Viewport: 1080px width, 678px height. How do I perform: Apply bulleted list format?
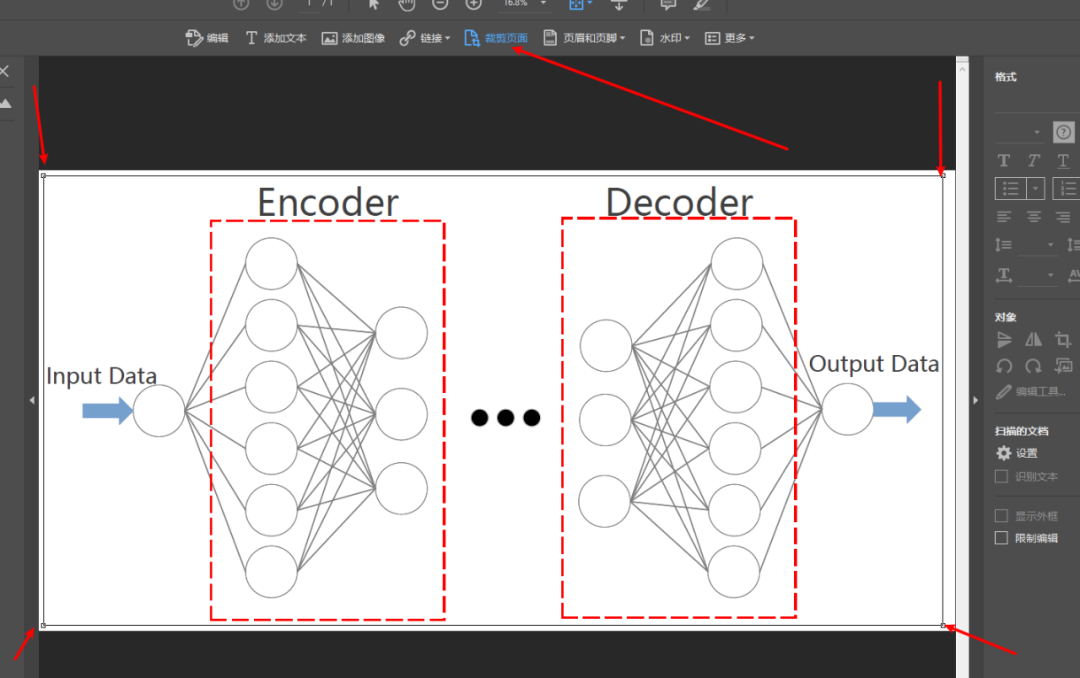coord(1010,188)
